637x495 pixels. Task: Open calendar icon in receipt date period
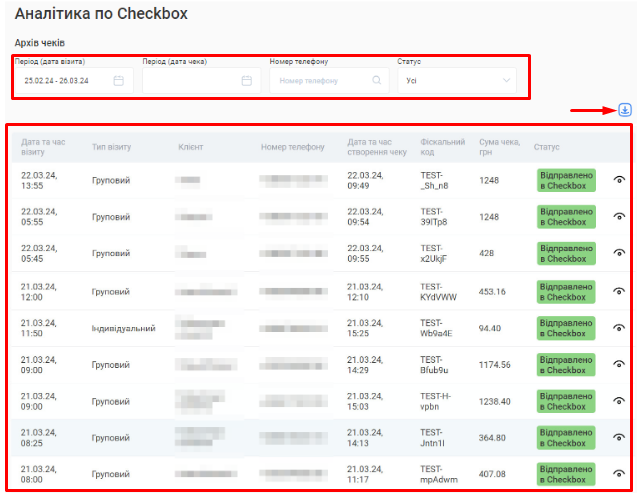246,81
